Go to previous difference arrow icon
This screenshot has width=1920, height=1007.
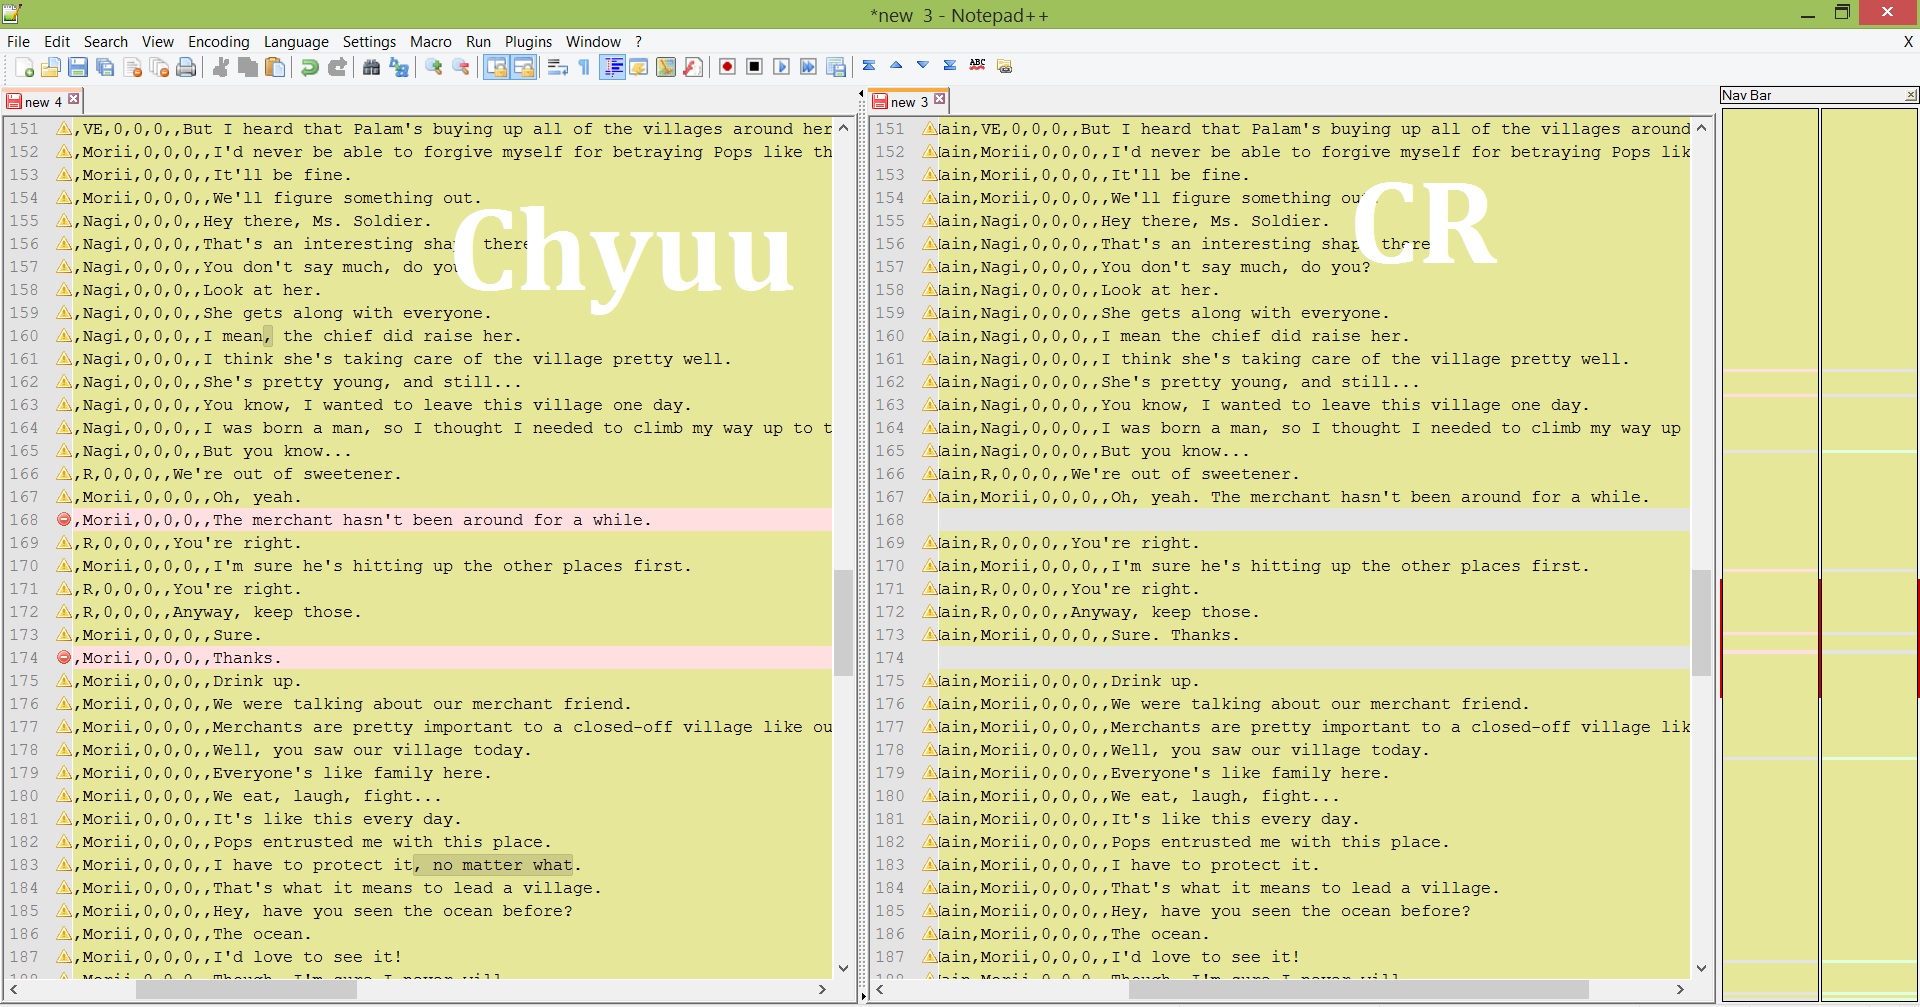(896, 66)
